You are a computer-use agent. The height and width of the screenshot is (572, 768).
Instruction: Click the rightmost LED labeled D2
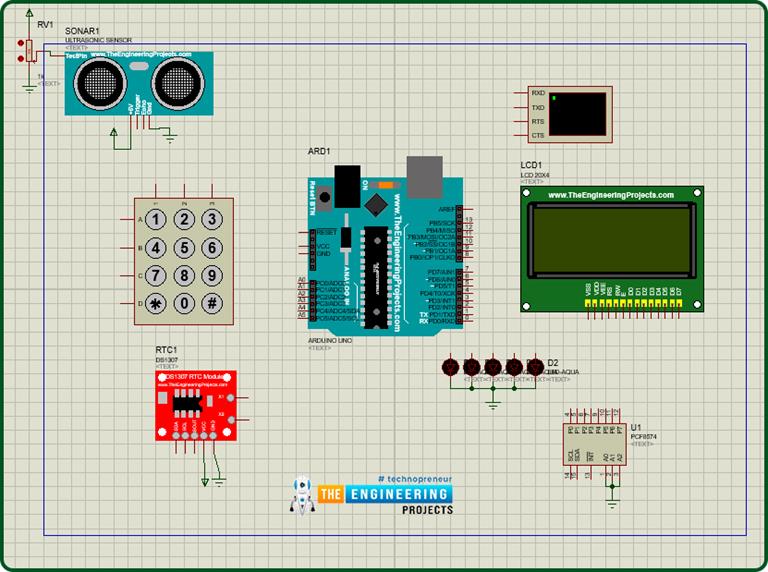pos(534,367)
